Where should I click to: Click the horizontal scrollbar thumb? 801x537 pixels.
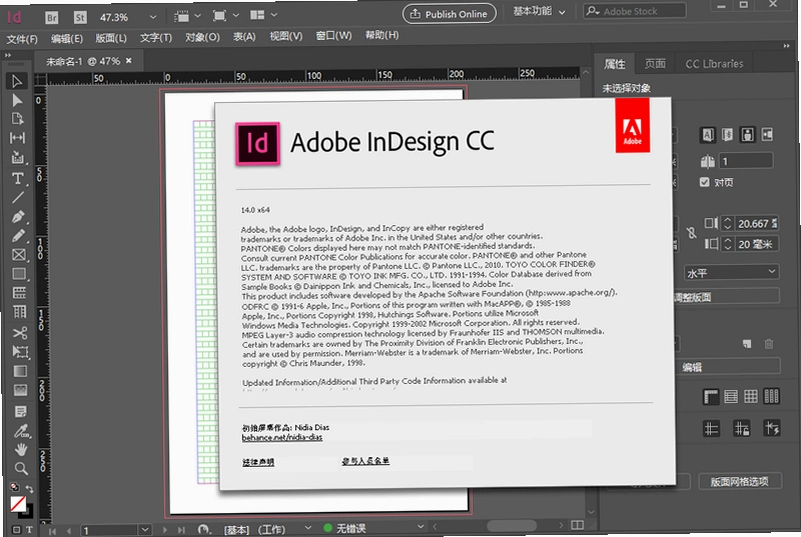pyautogui.click(x=511, y=526)
